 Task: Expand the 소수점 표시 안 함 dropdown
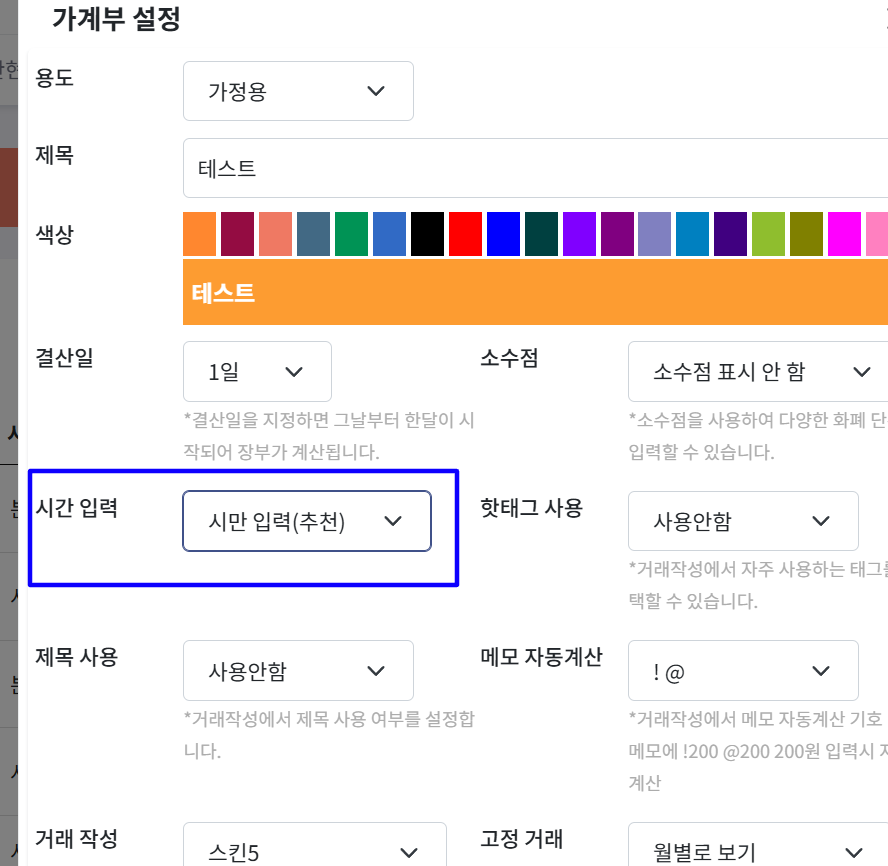(757, 372)
